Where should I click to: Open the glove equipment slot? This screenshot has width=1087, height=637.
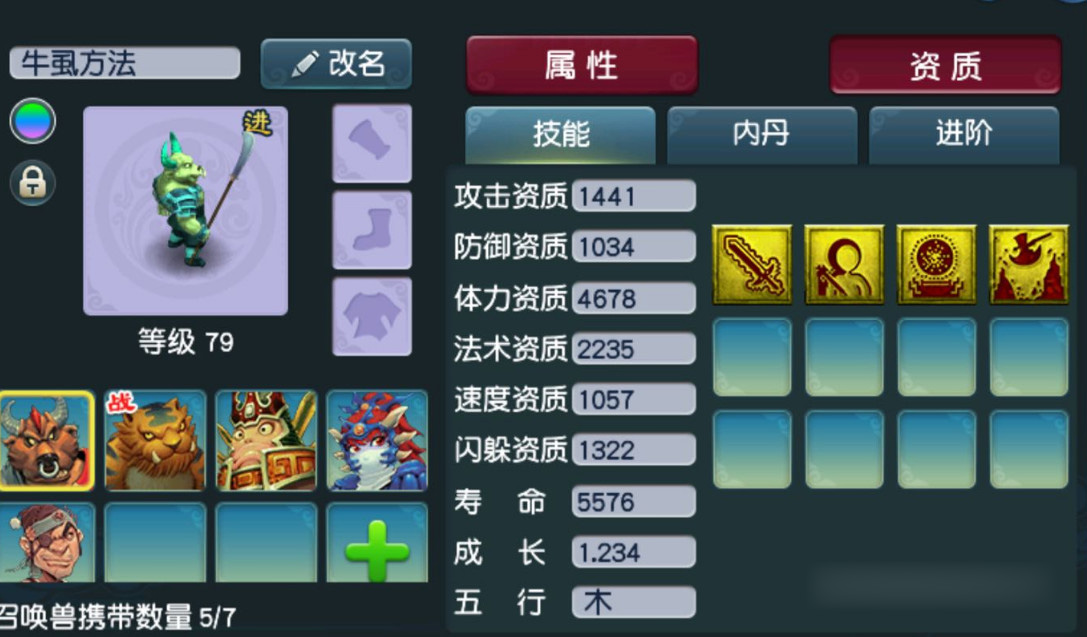(x=372, y=143)
